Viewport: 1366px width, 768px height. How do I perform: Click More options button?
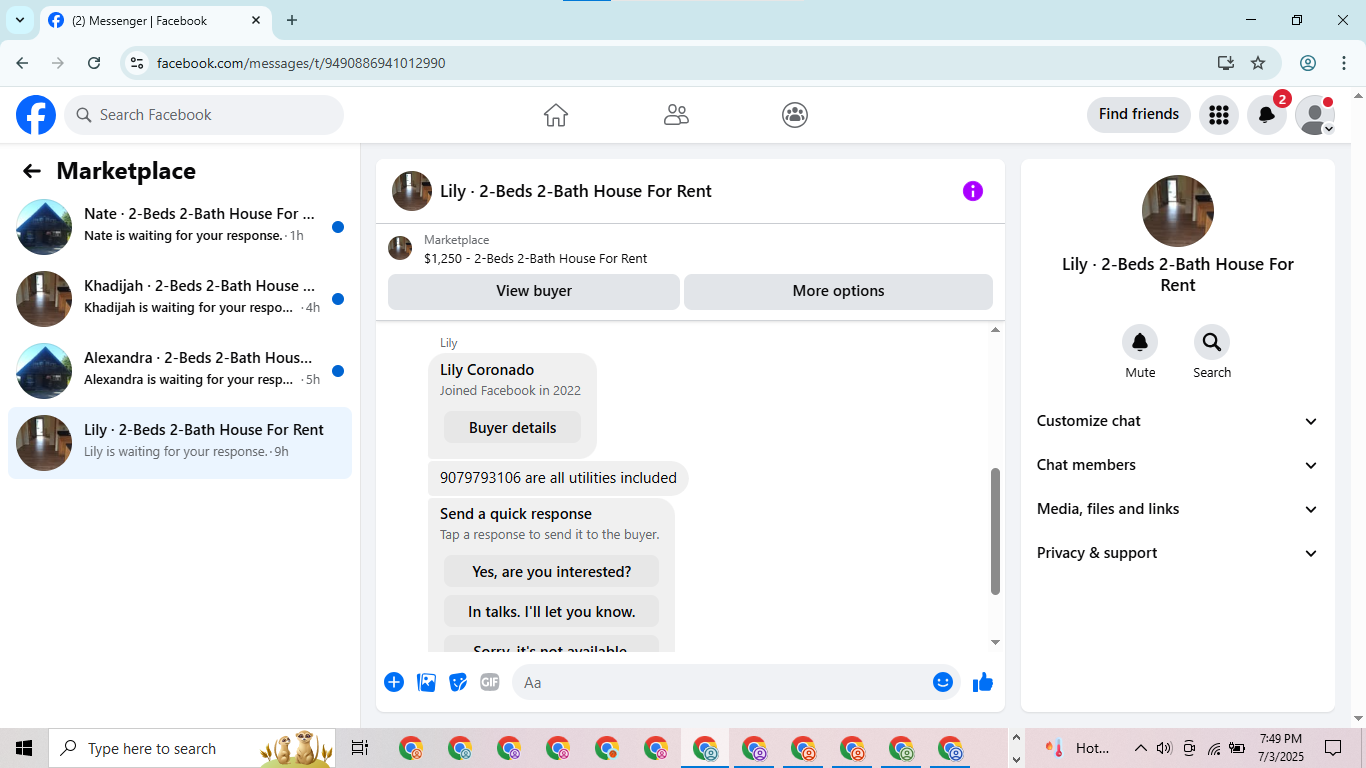point(838,291)
